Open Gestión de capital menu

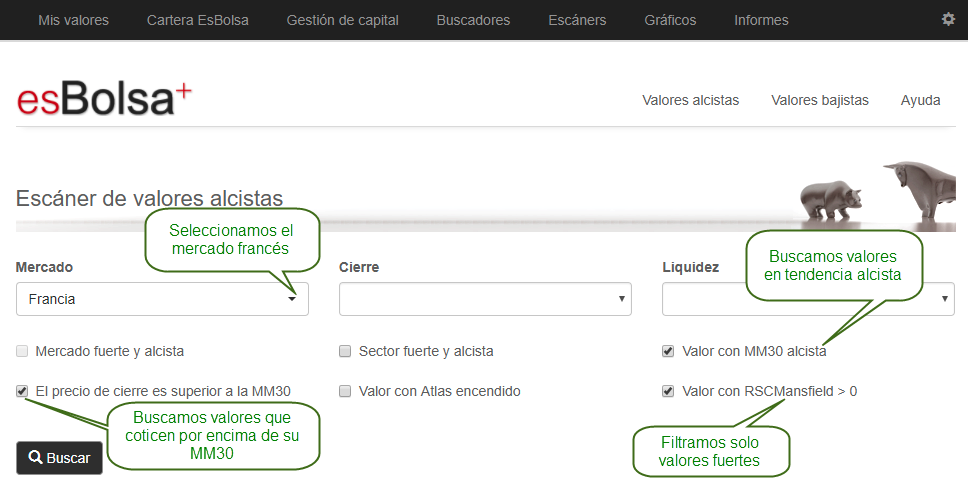coord(342,20)
